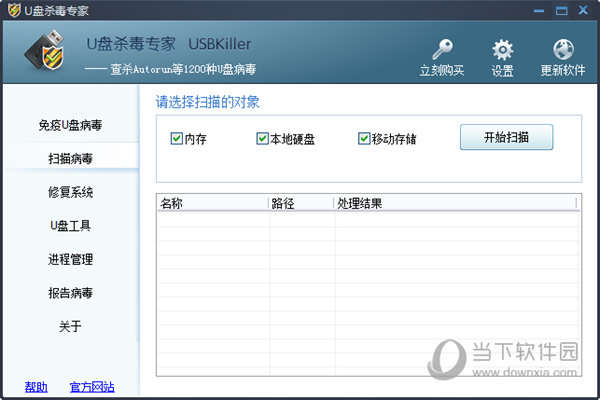600x400 pixels.
Task: Select 扫描病毒 in the sidebar
Action: point(70,158)
